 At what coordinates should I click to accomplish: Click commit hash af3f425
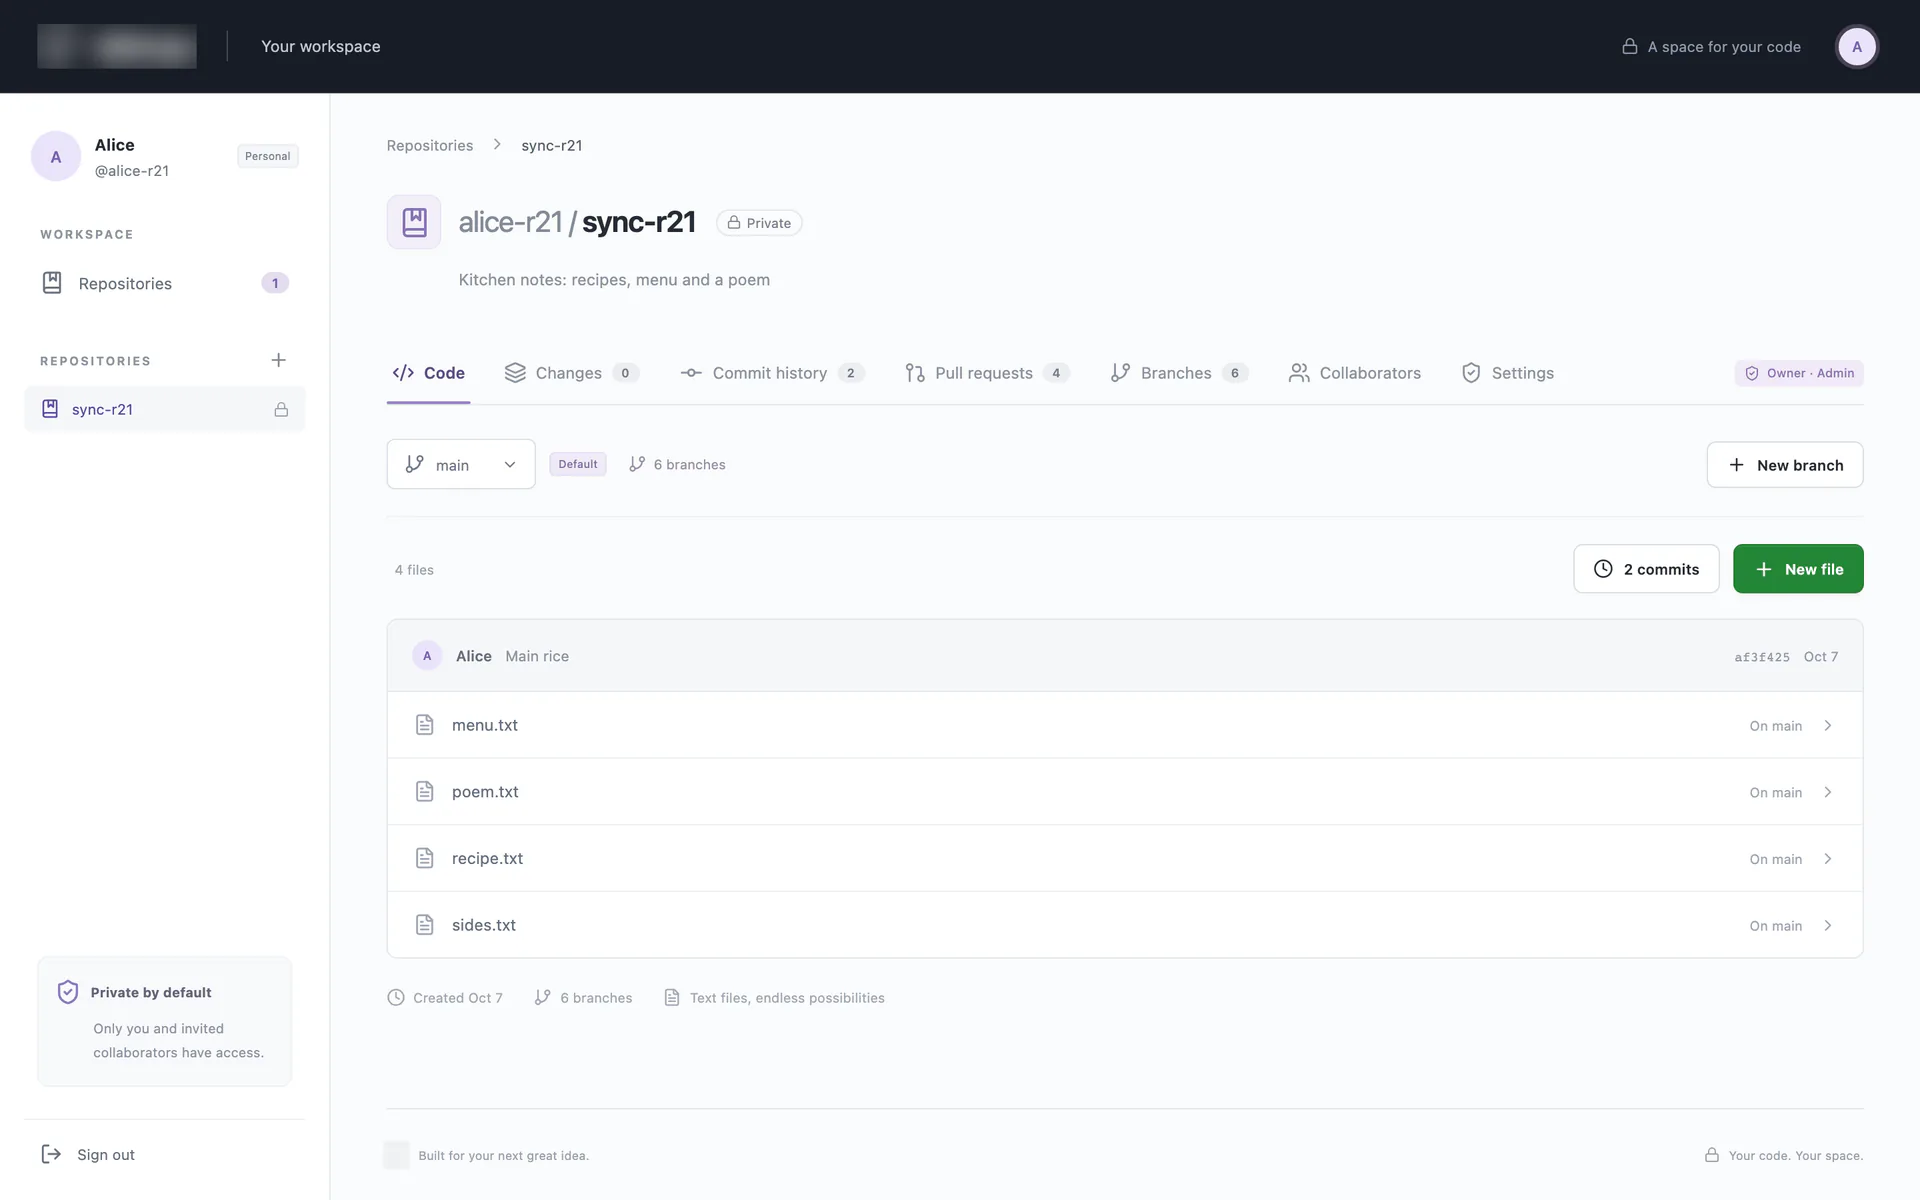[x=1762, y=657]
